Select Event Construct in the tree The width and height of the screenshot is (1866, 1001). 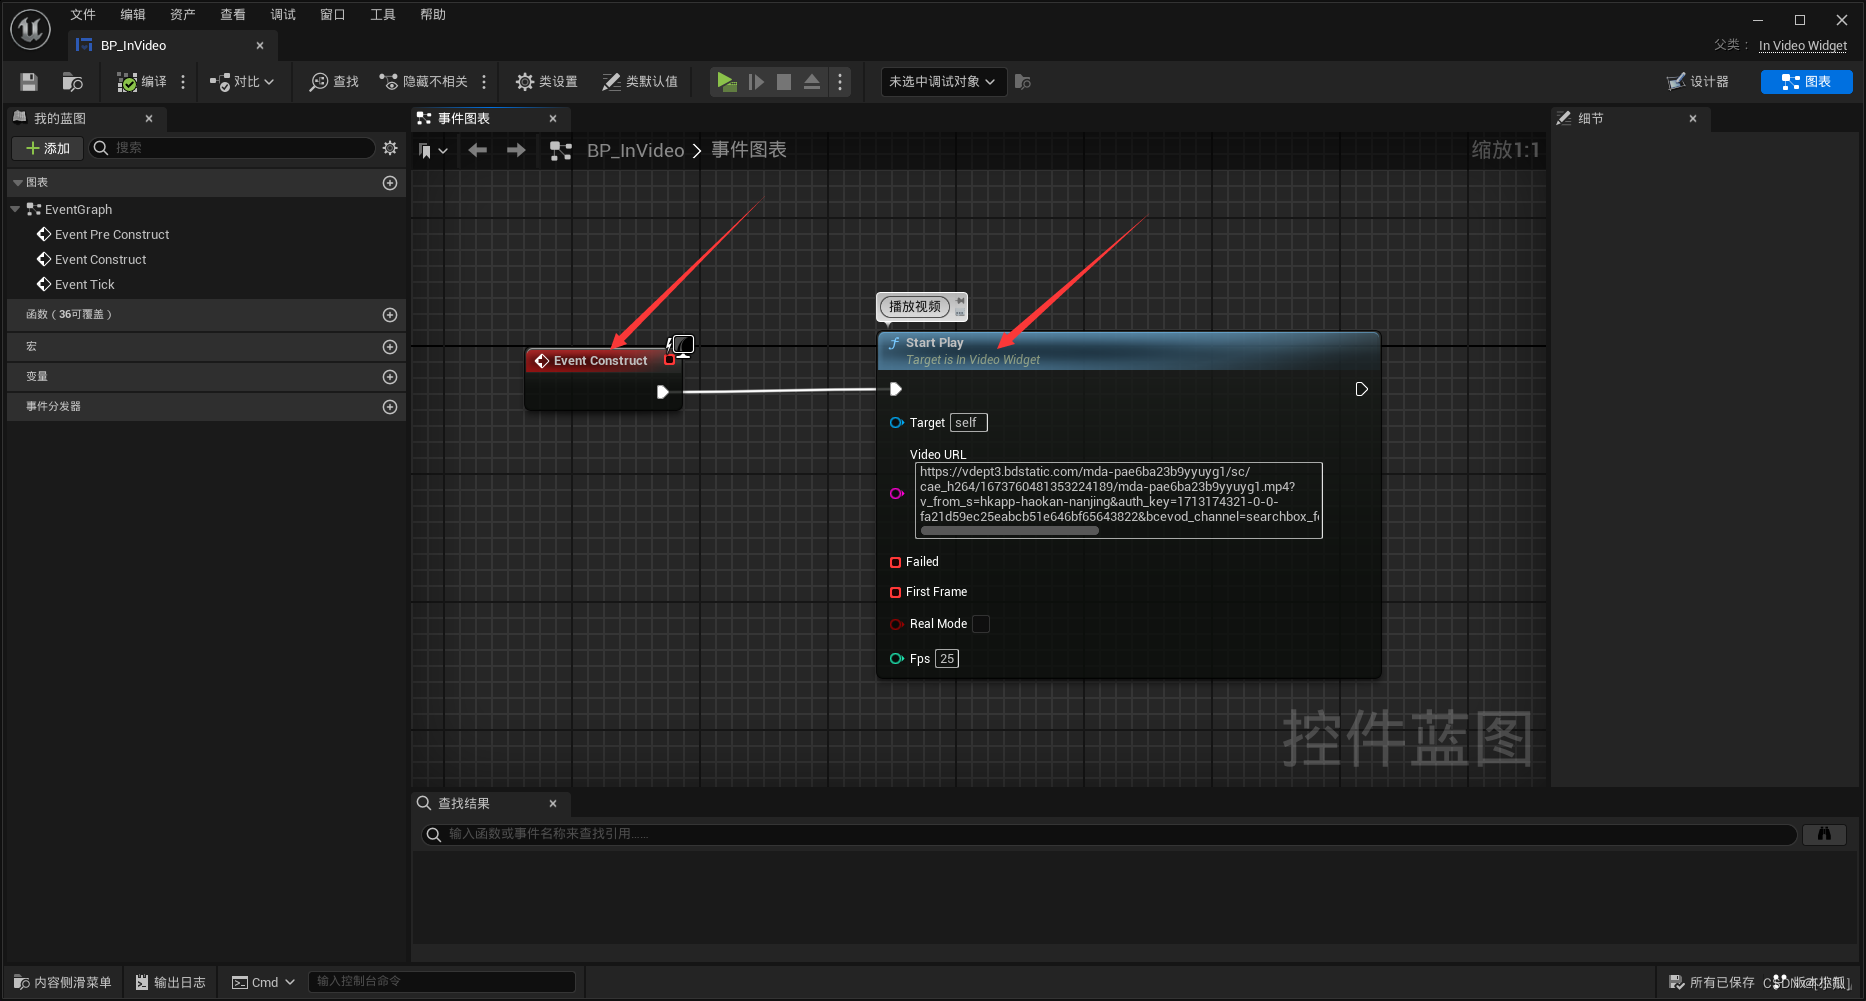tap(100, 259)
